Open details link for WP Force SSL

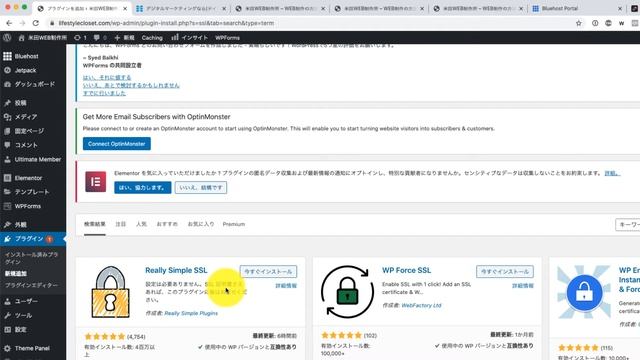point(523,286)
